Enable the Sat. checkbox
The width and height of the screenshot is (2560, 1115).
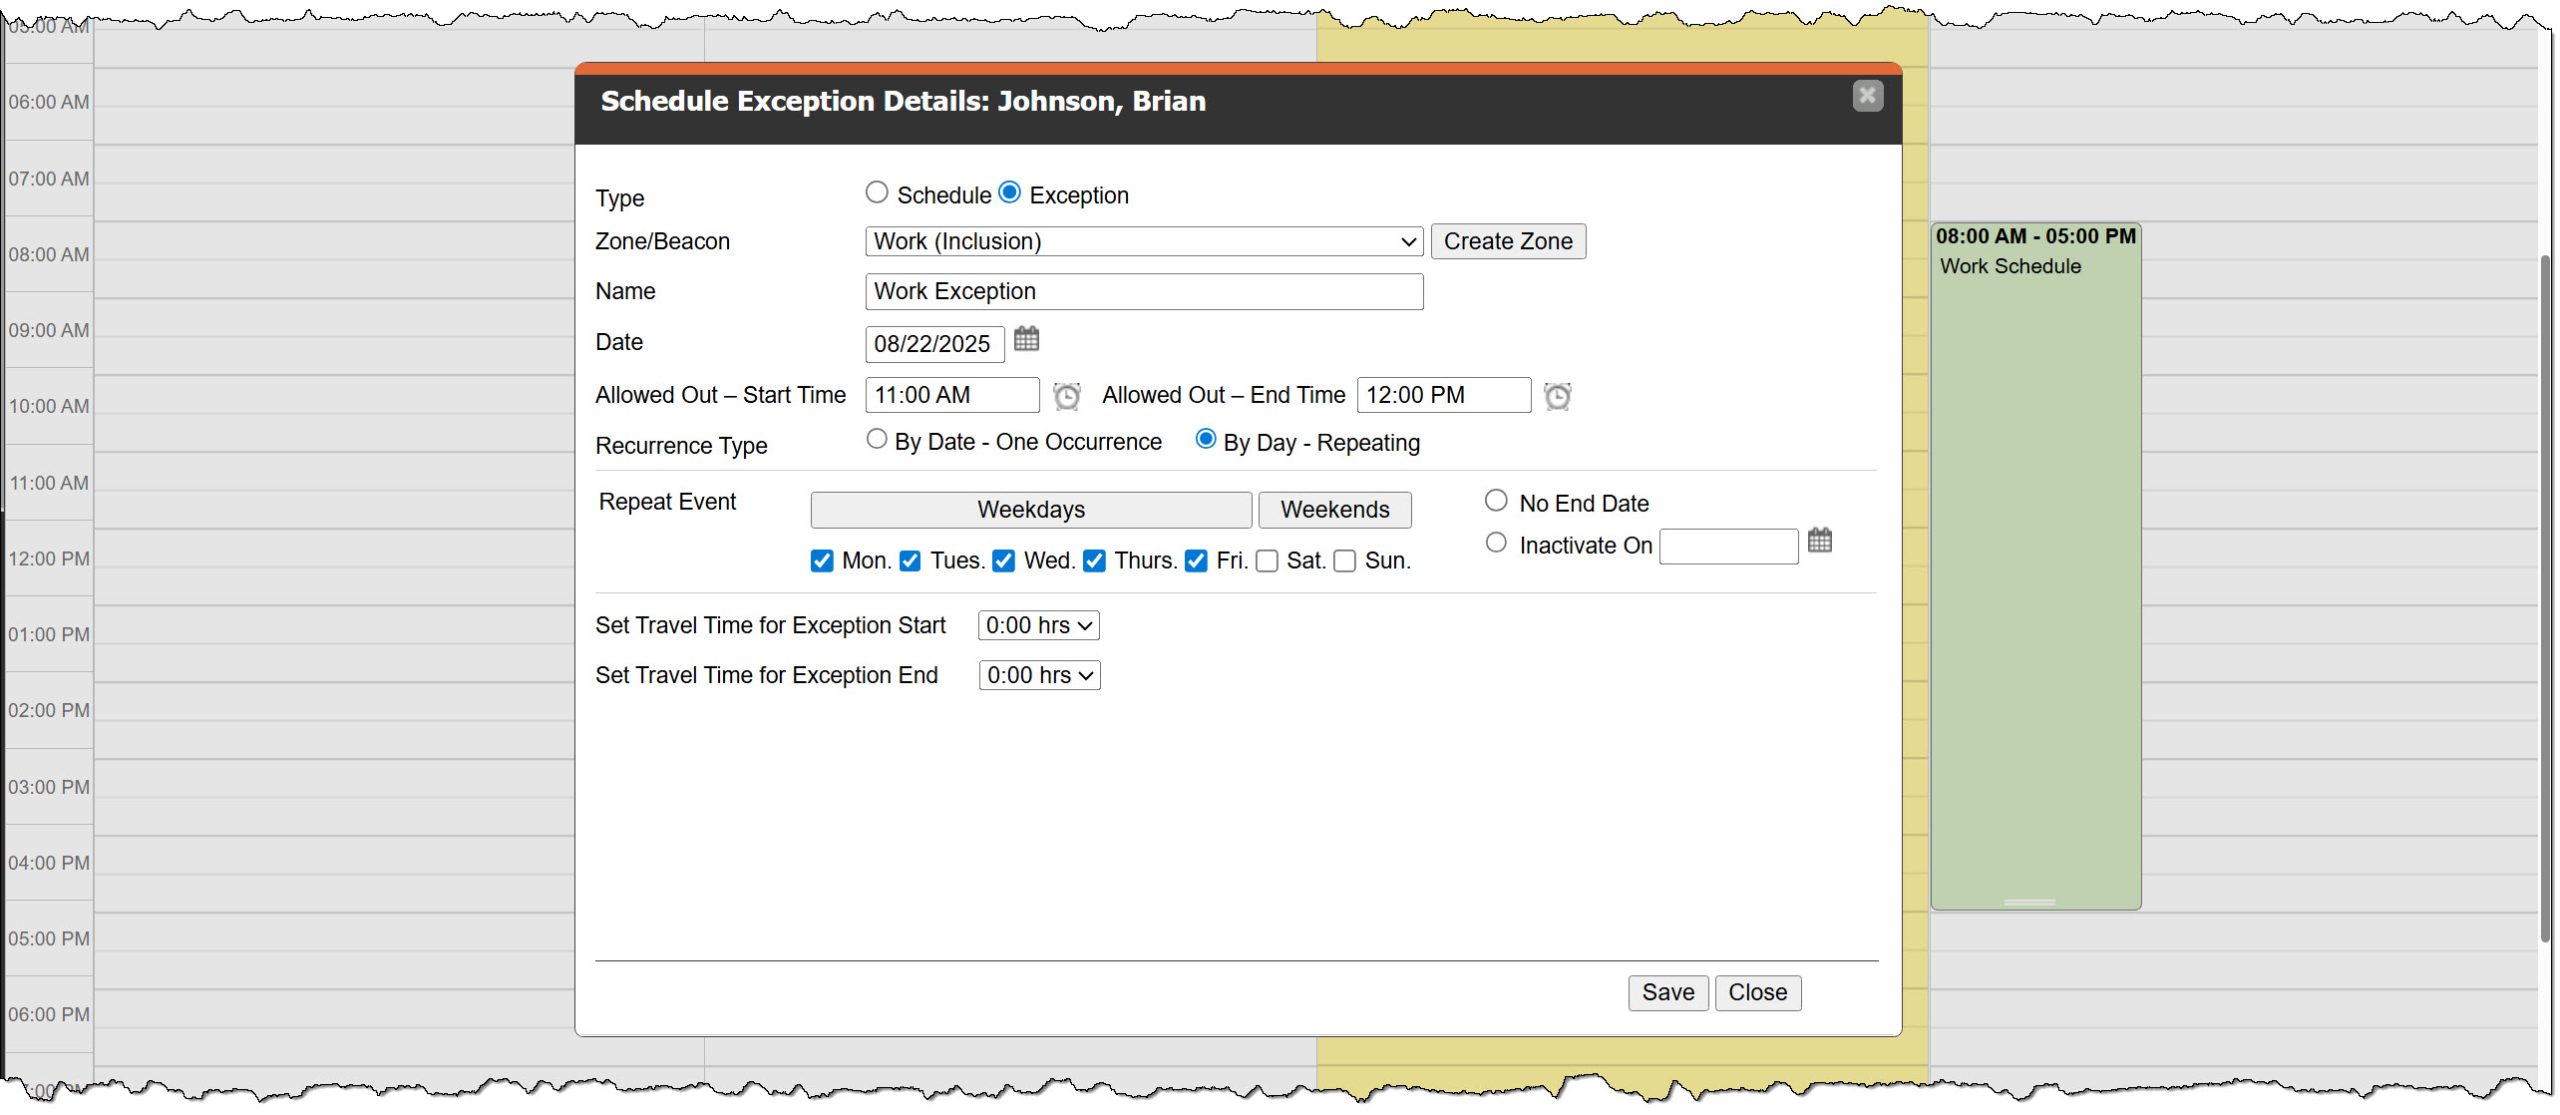[x=1267, y=561]
